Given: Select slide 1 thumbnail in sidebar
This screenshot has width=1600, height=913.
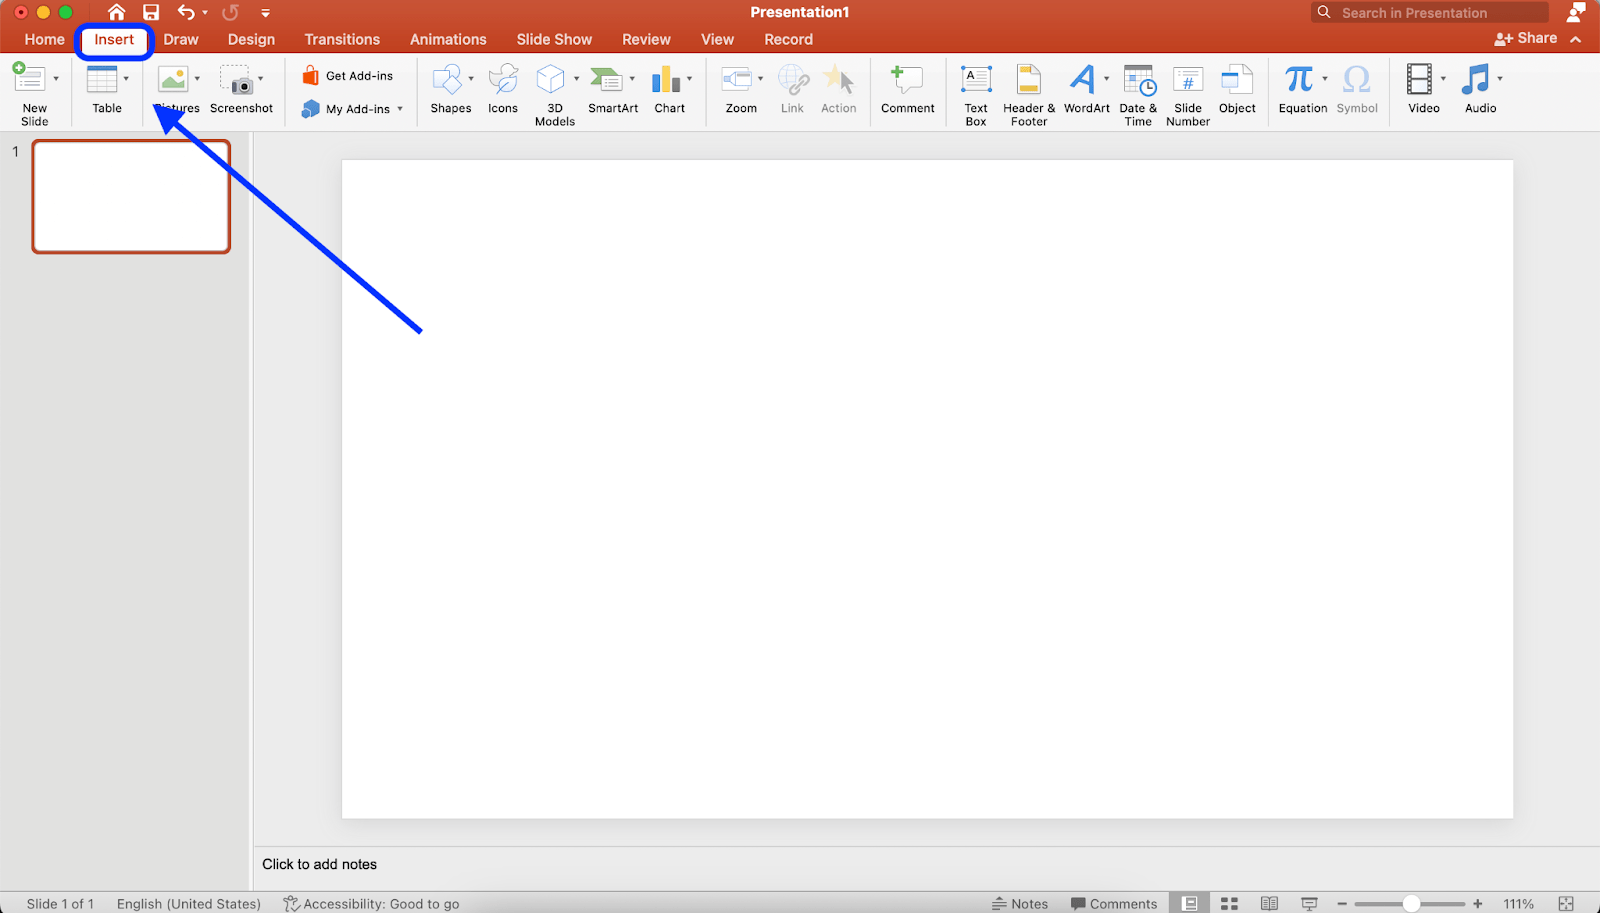Looking at the screenshot, I should [x=130, y=196].
